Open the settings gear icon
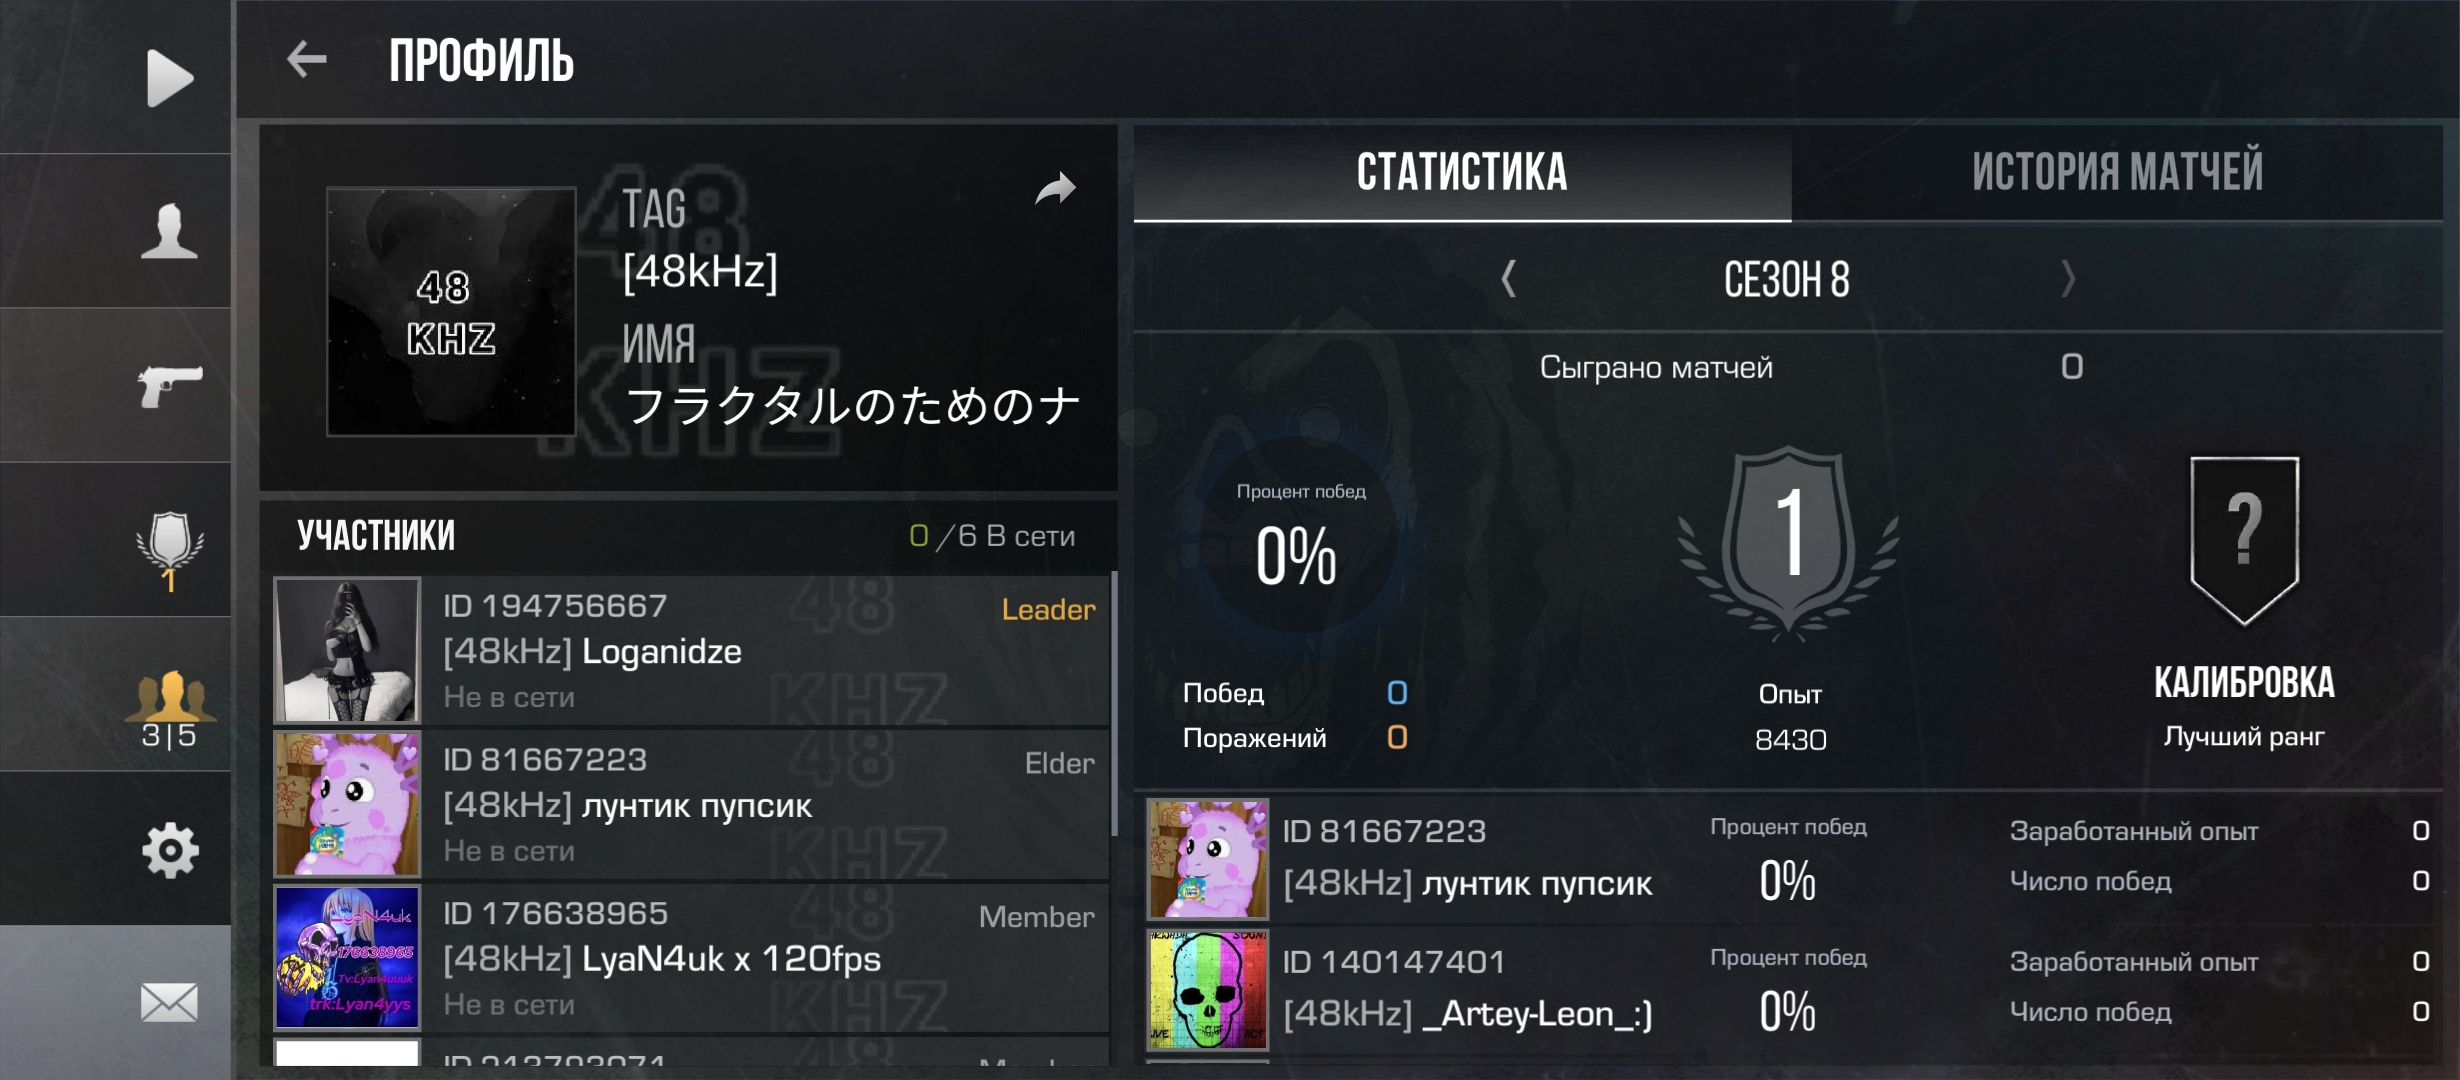The width and height of the screenshot is (2460, 1080). [x=169, y=850]
